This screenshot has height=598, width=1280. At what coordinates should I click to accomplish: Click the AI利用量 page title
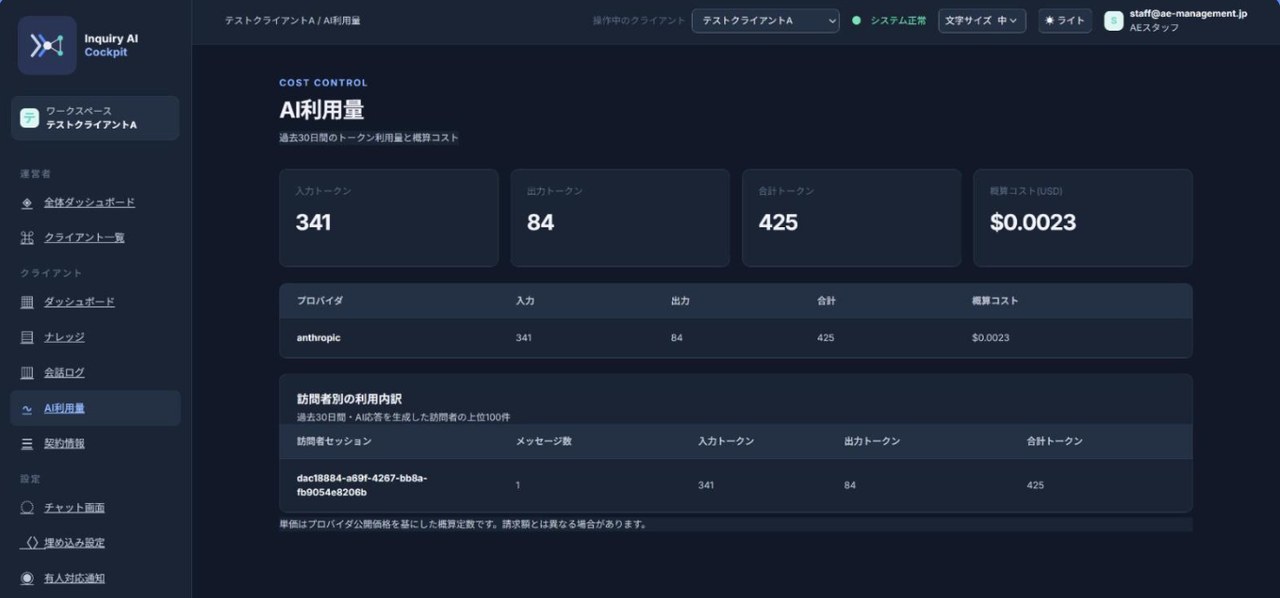tap(321, 109)
